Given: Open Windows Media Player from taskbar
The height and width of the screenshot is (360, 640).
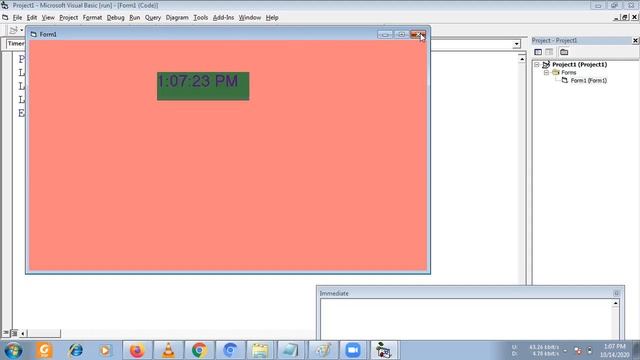Looking at the screenshot, I should click(106, 350).
